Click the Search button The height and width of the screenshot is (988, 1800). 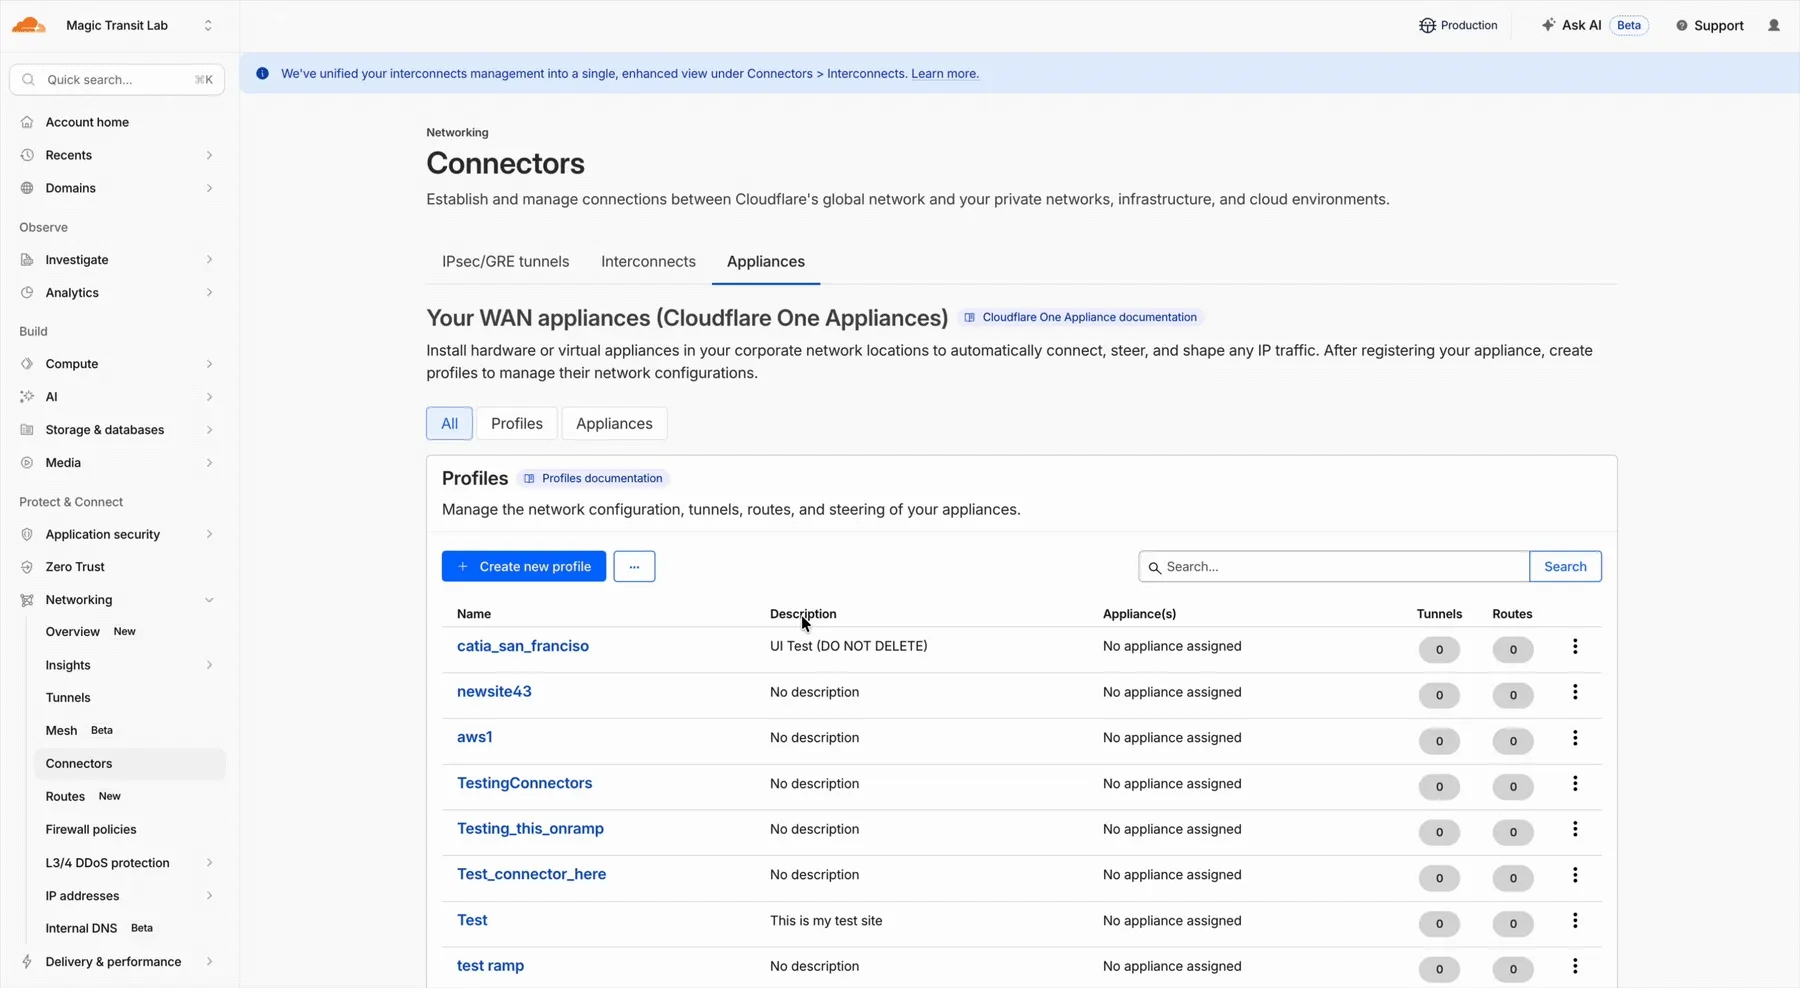point(1565,566)
